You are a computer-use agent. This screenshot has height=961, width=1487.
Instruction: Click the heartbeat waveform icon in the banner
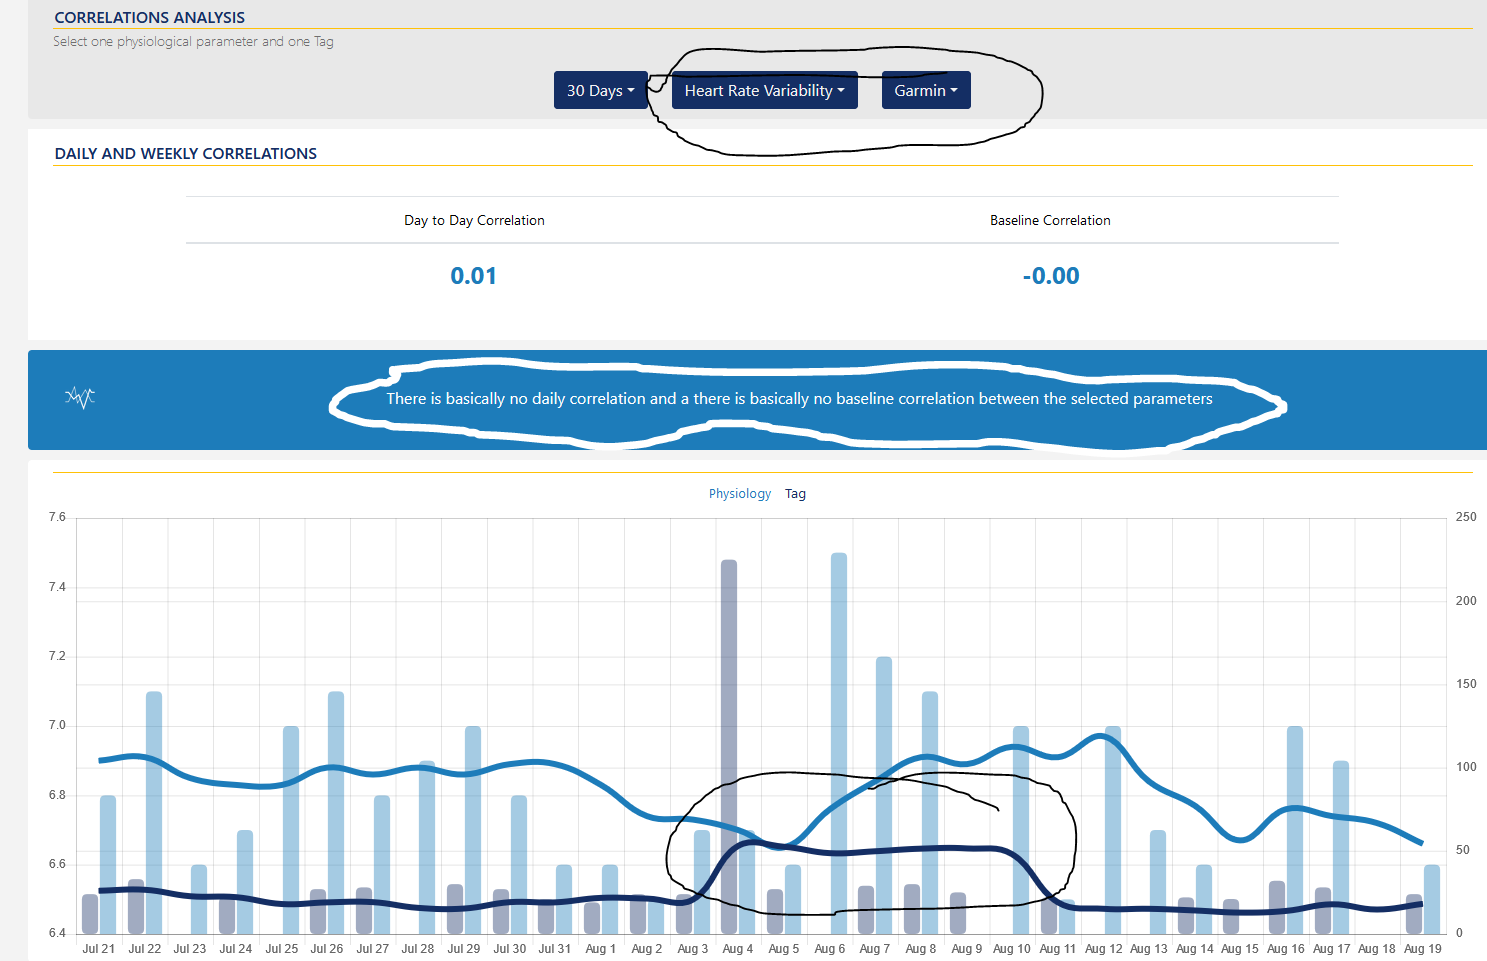[x=79, y=397]
